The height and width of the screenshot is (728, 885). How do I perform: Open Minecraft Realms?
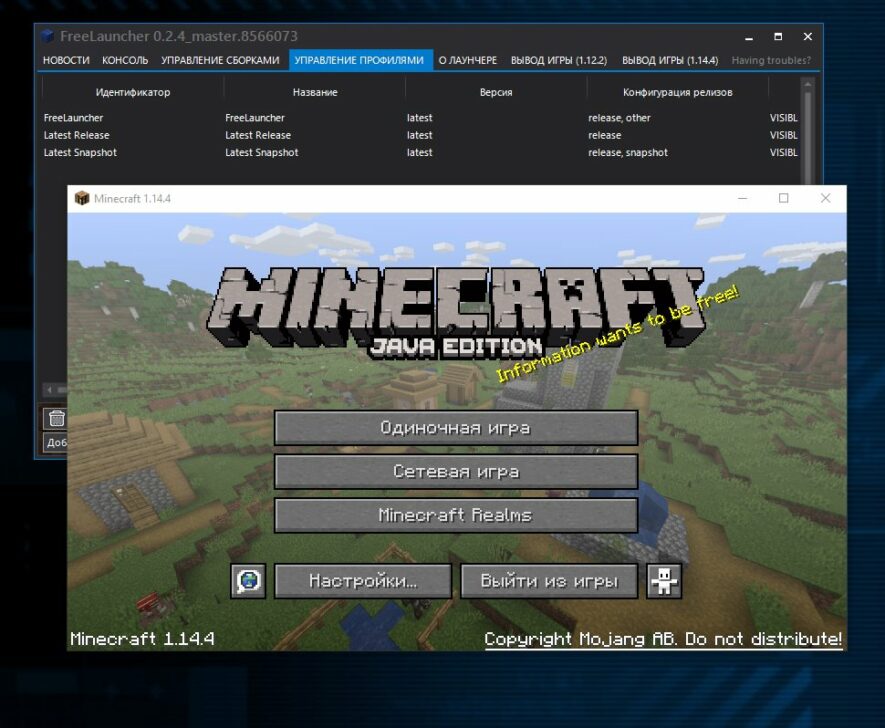click(455, 516)
